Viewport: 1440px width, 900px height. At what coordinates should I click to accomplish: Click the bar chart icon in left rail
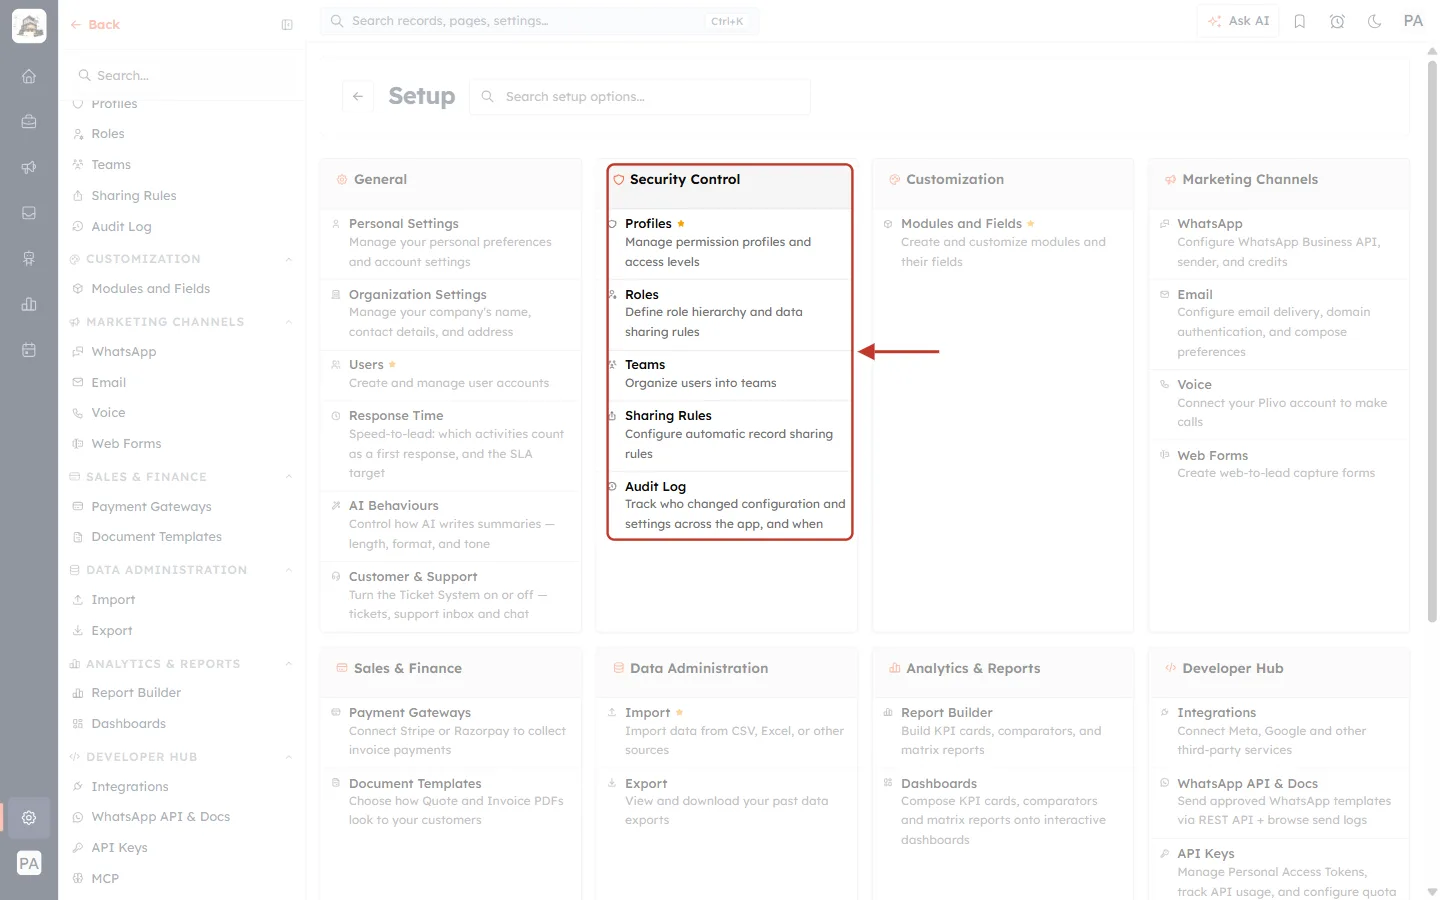(x=29, y=304)
